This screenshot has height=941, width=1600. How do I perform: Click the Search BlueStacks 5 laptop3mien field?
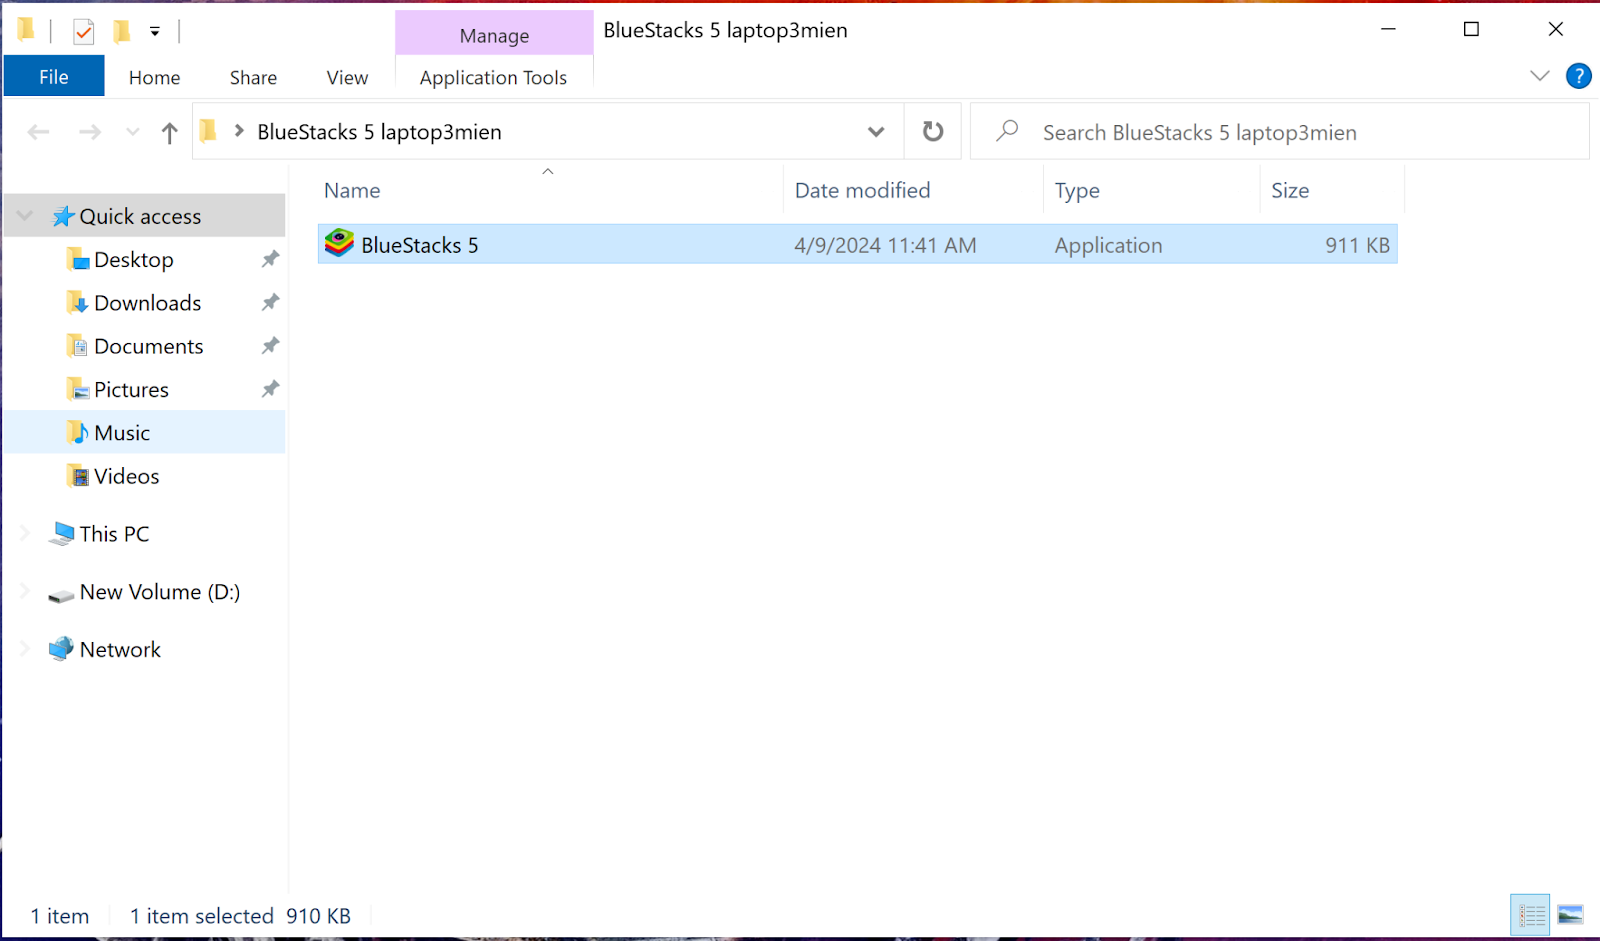pos(1280,131)
